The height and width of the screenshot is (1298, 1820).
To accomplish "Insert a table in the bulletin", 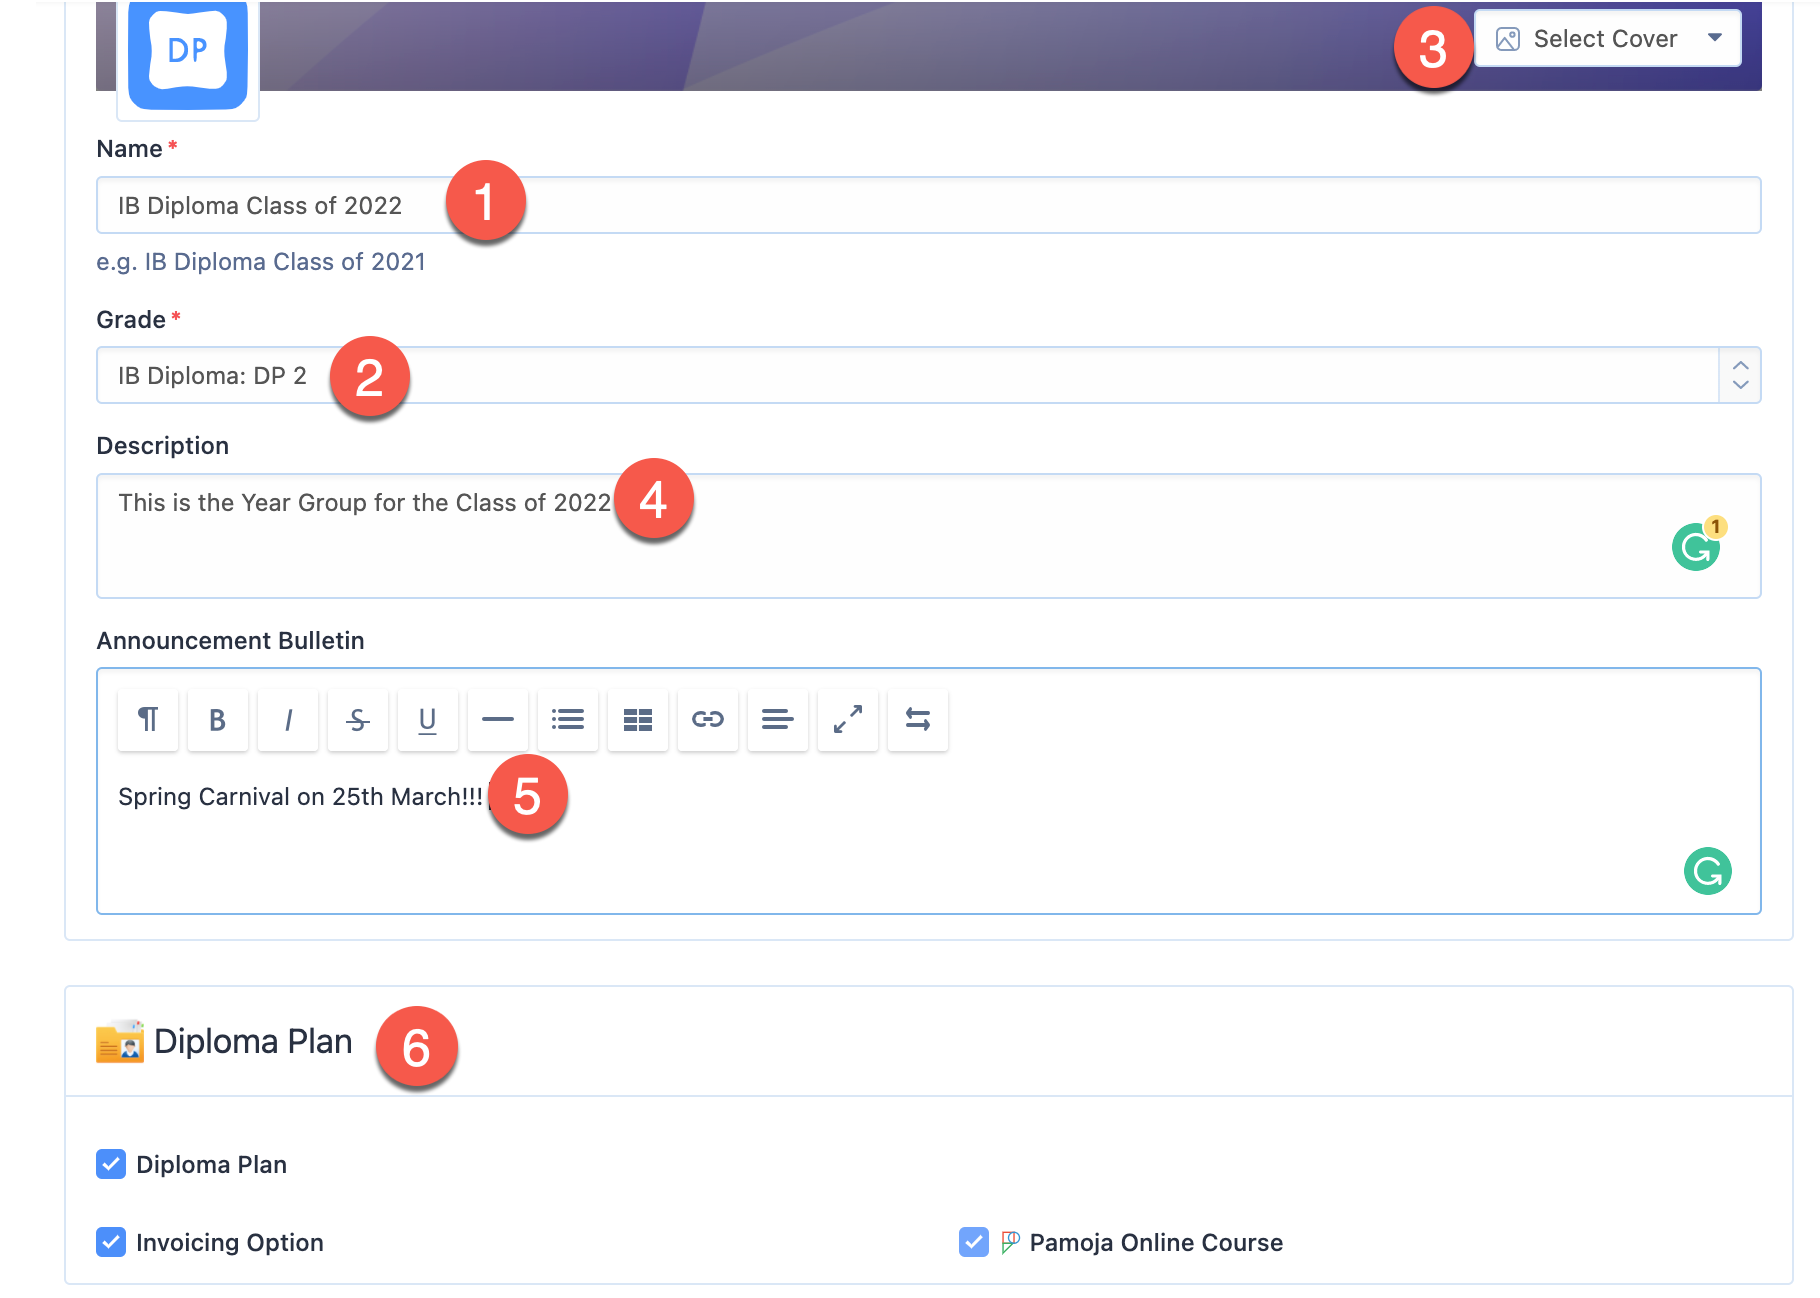I will 638,720.
